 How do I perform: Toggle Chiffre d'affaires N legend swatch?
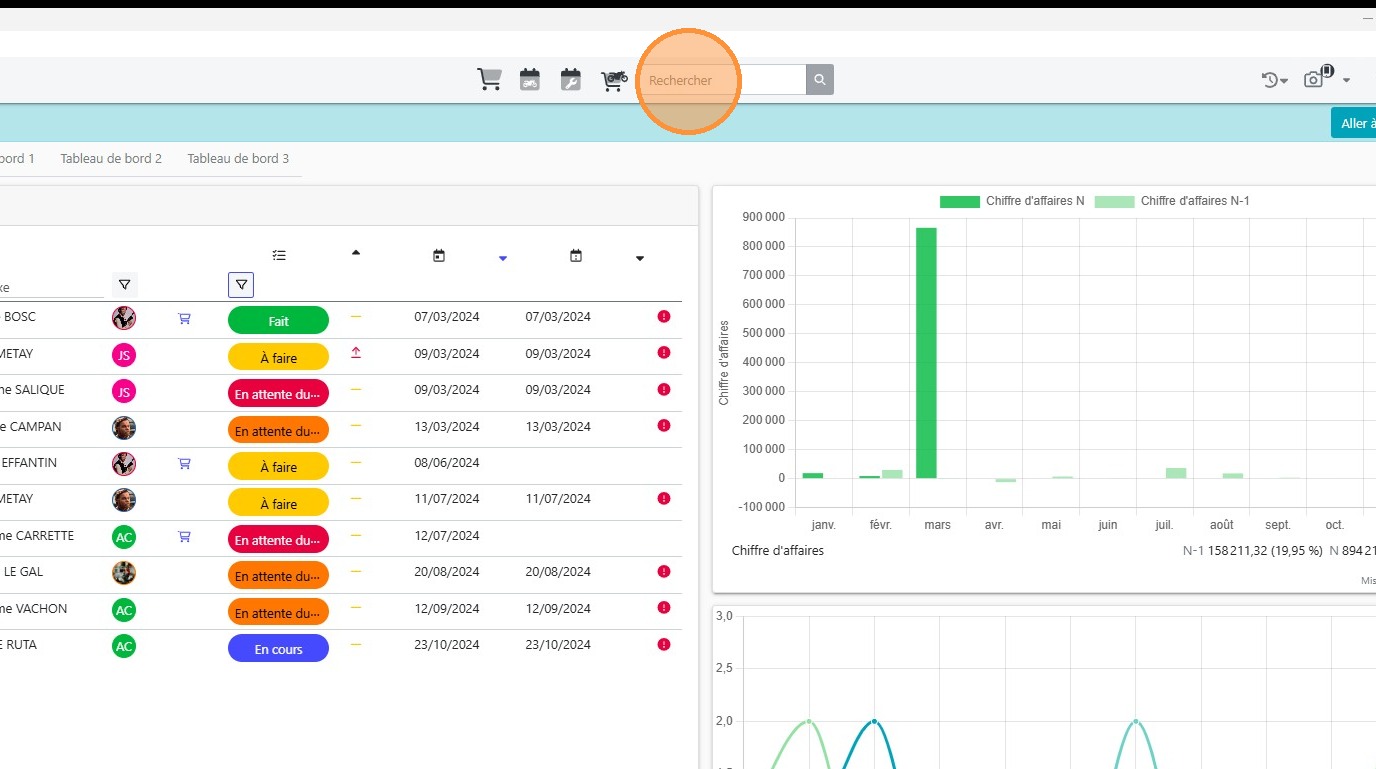[959, 201]
